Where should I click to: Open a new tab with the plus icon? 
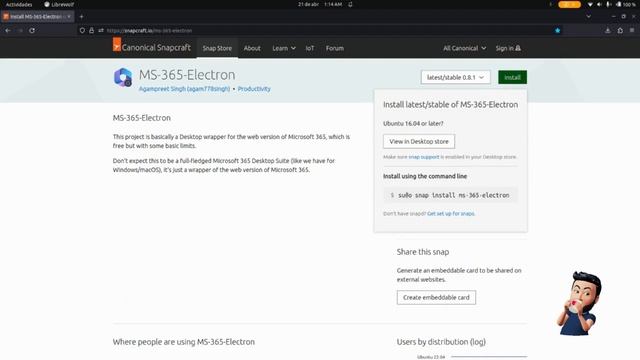tap(81, 17)
